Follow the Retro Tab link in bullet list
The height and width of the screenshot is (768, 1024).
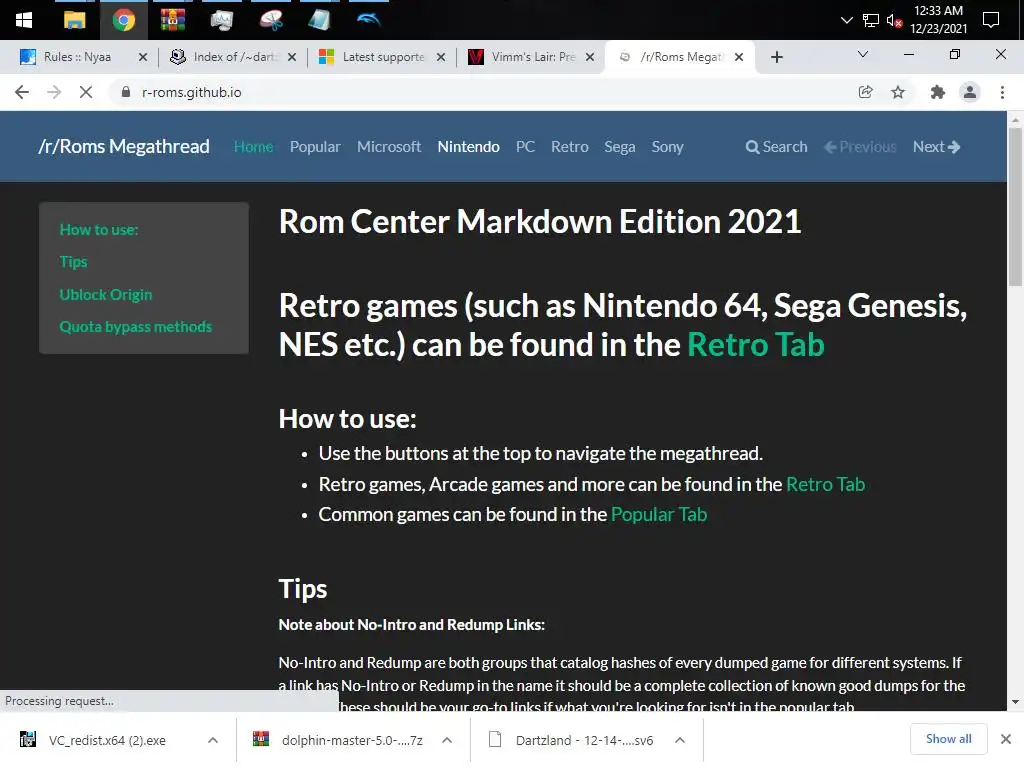(x=825, y=484)
